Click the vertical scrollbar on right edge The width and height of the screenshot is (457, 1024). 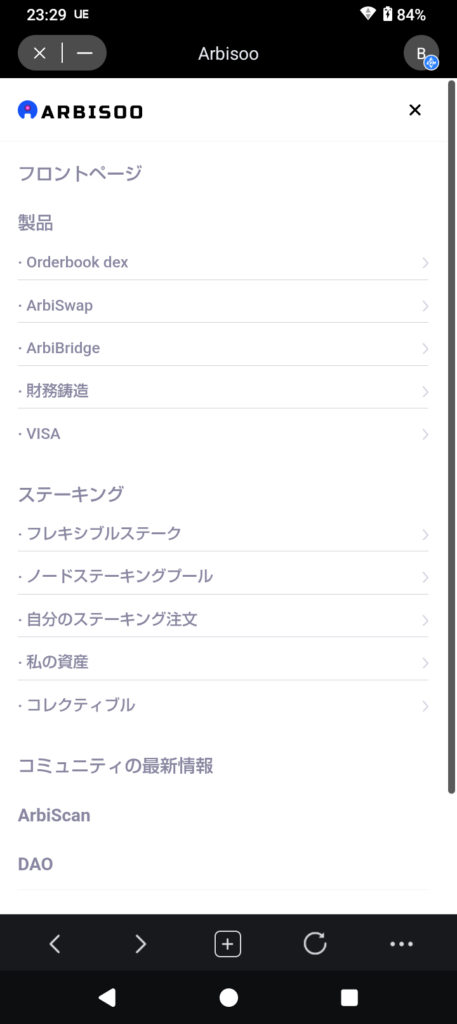[451, 436]
